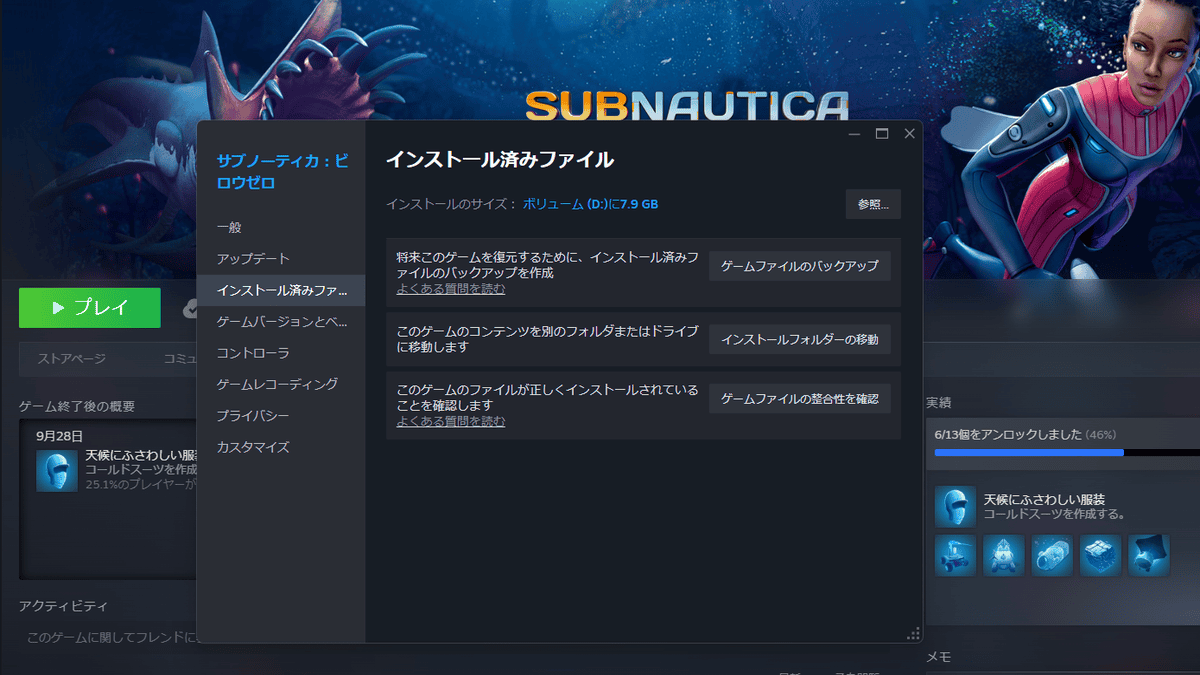
Task: Click the ボリューム (D:)に7.9 GB link
Action: click(590, 204)
